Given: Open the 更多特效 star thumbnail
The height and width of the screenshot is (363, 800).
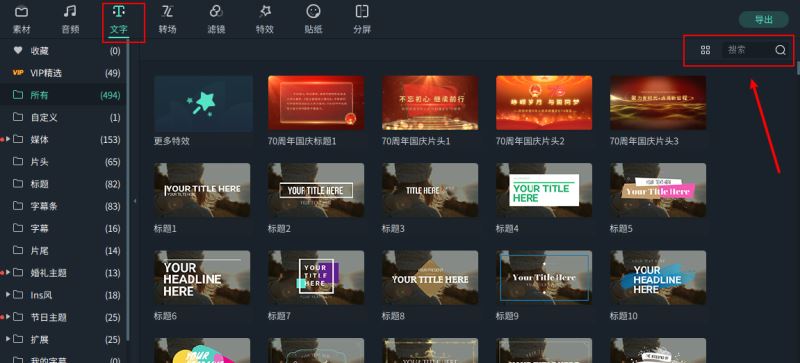Looking at the screenshot, I should 203,103.
